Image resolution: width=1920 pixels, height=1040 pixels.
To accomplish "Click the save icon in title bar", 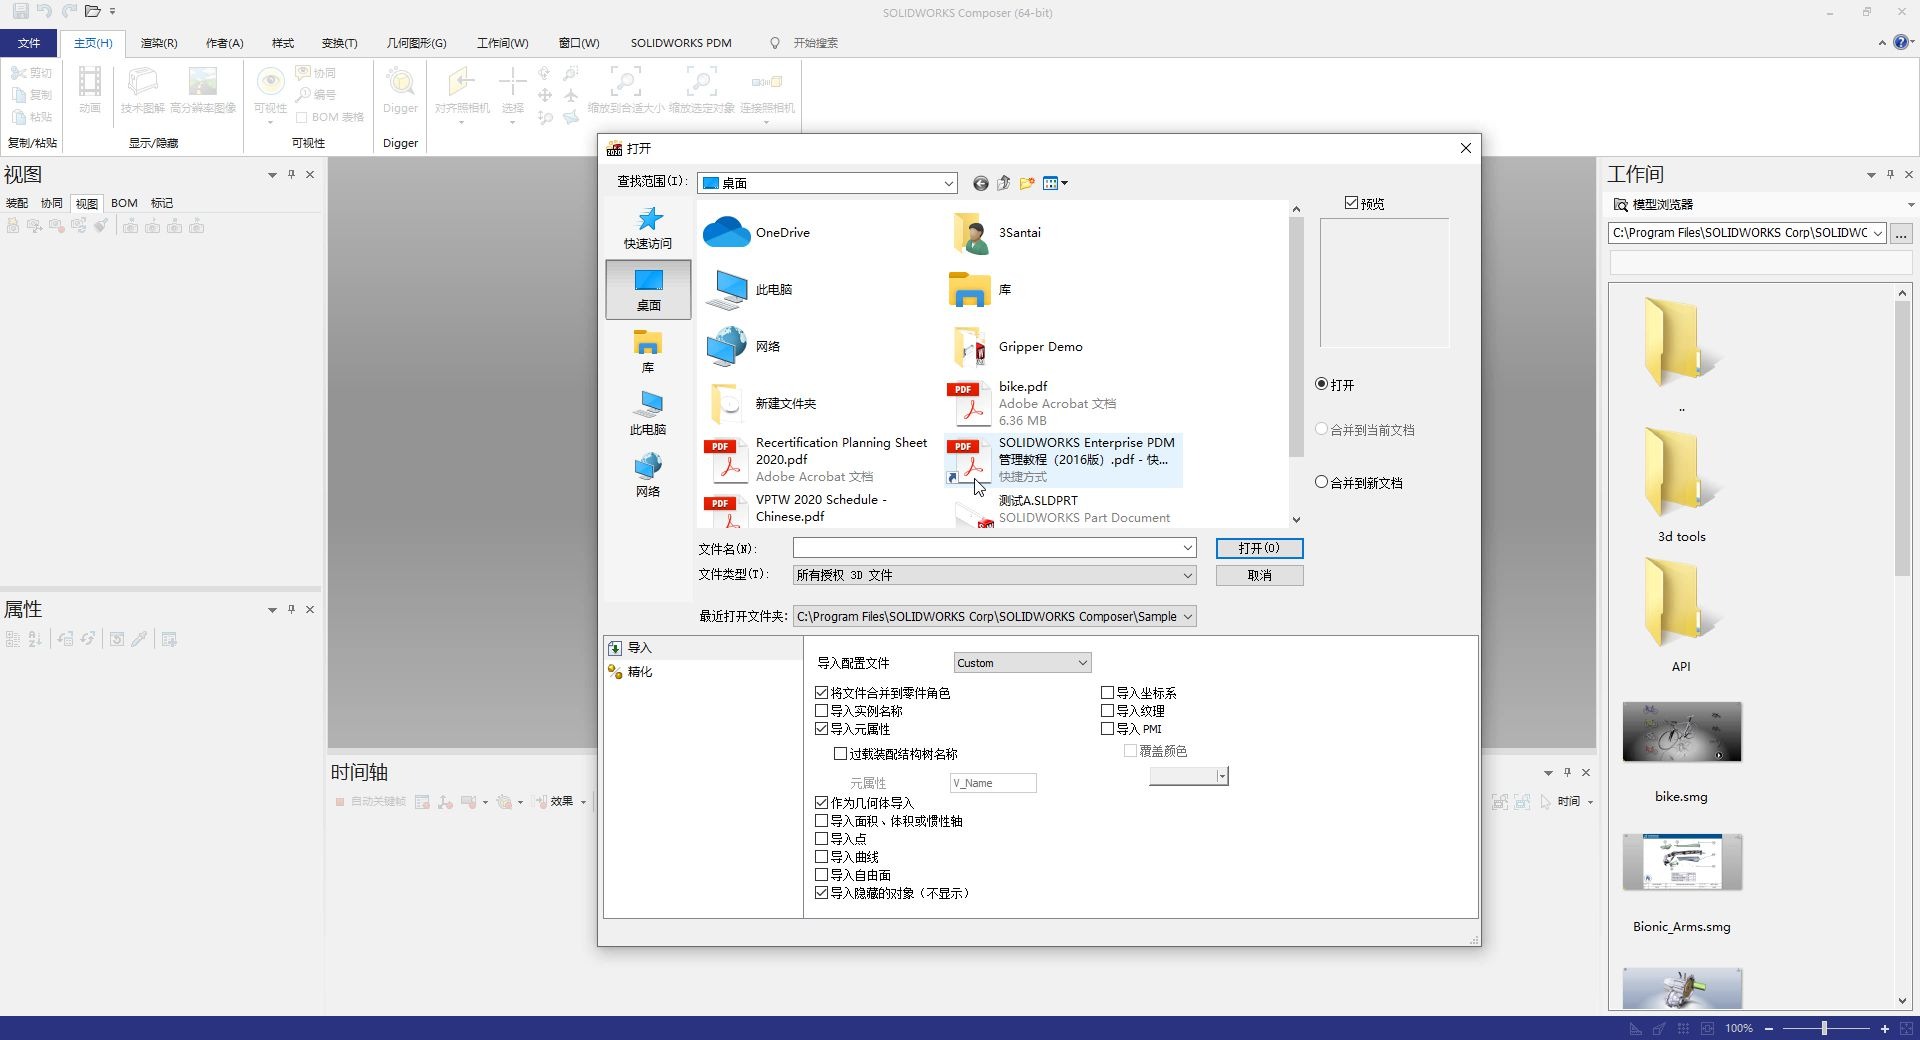I will (x=20, y=12).
